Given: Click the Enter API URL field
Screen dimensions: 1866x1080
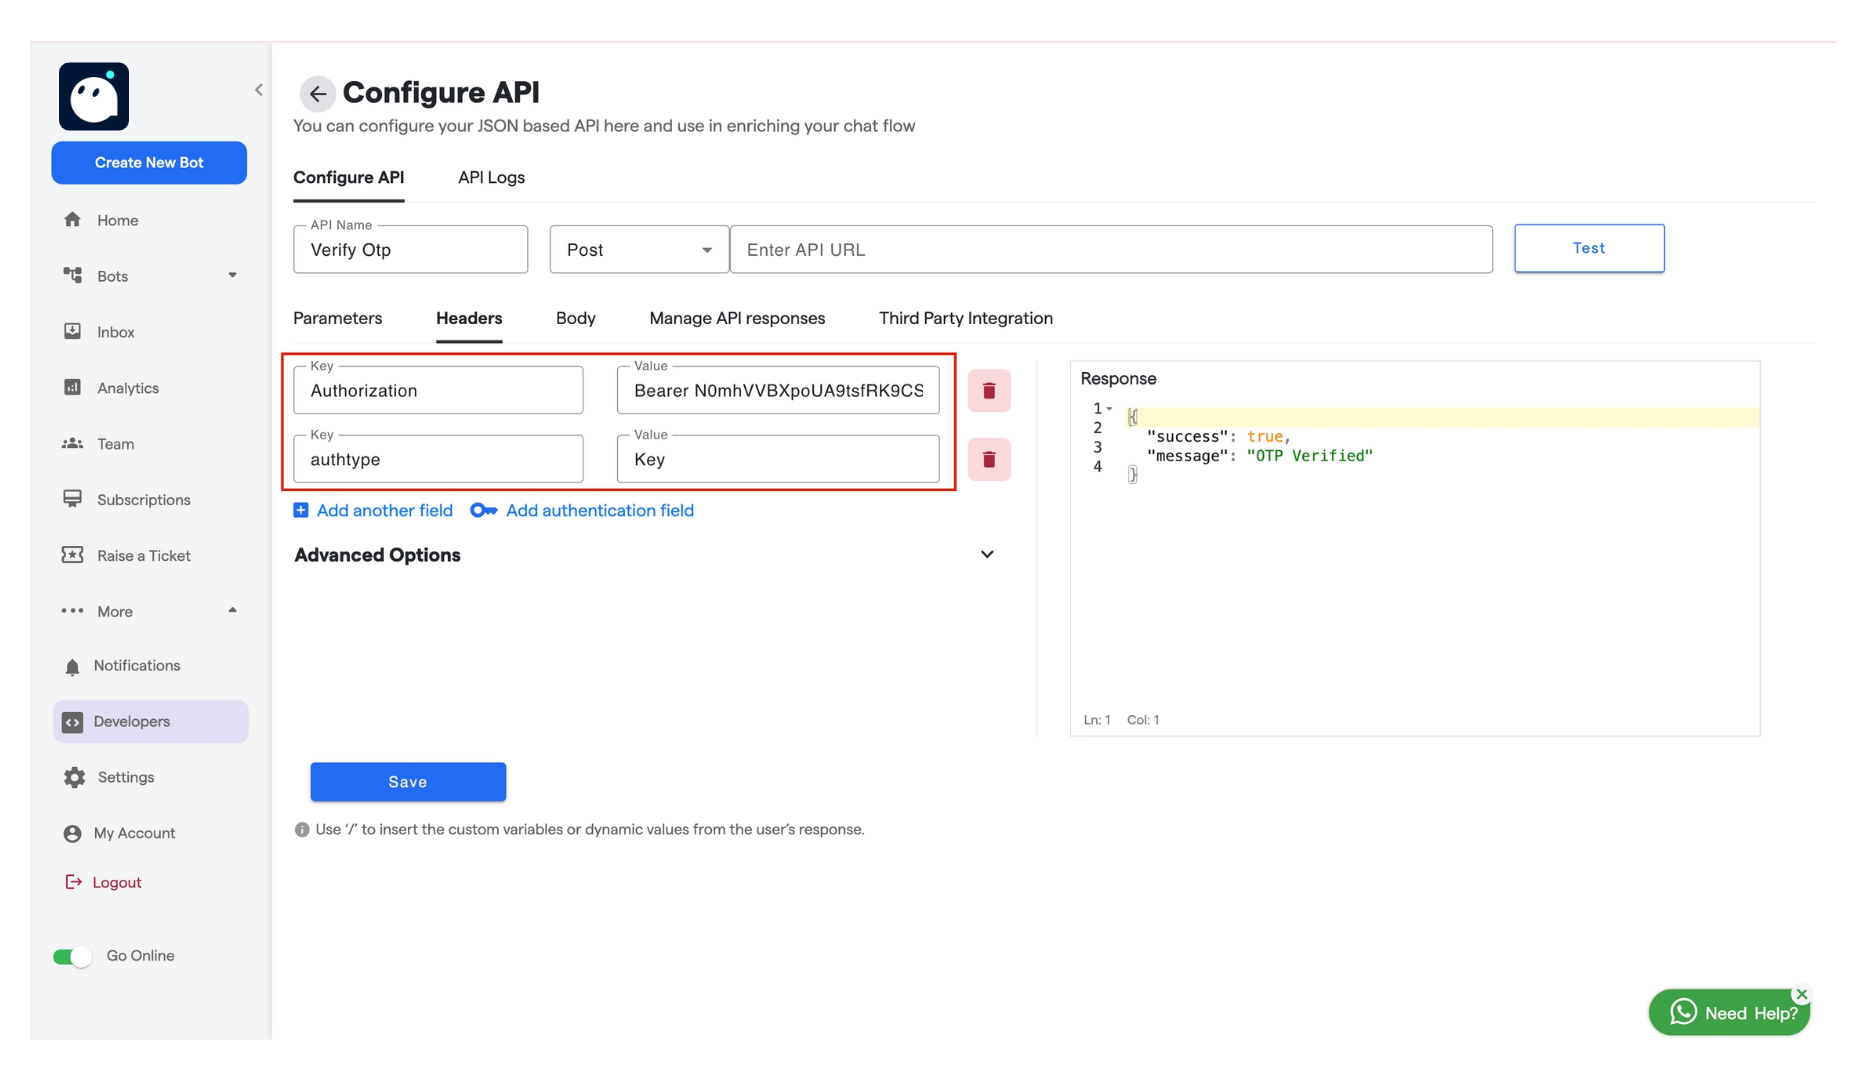Looking at the screenshot, I should click(x=1112, y=249).
